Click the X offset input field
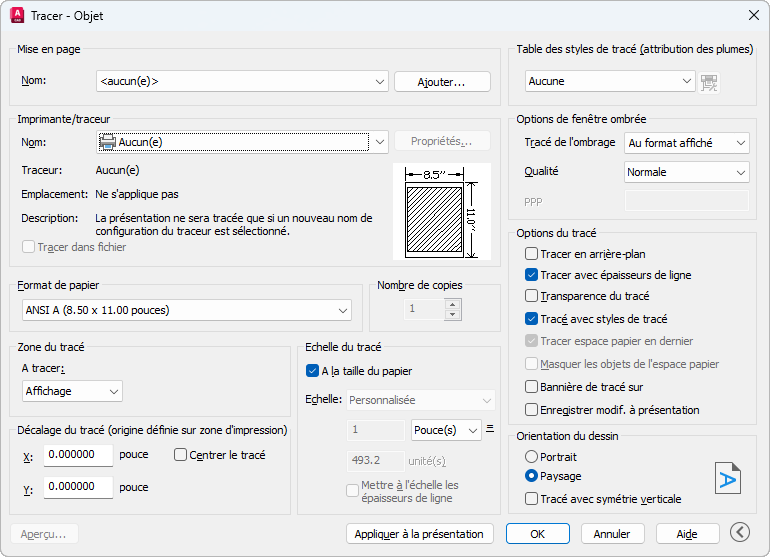 click(79, 455)
